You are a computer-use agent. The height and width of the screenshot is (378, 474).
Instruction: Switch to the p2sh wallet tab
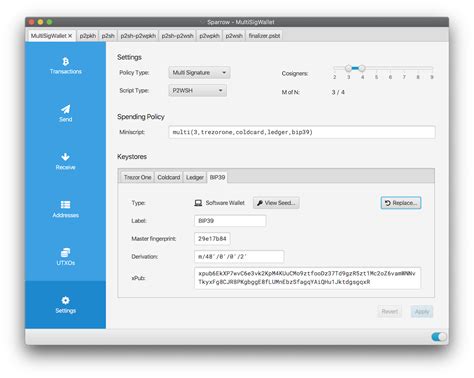[108, 36]
